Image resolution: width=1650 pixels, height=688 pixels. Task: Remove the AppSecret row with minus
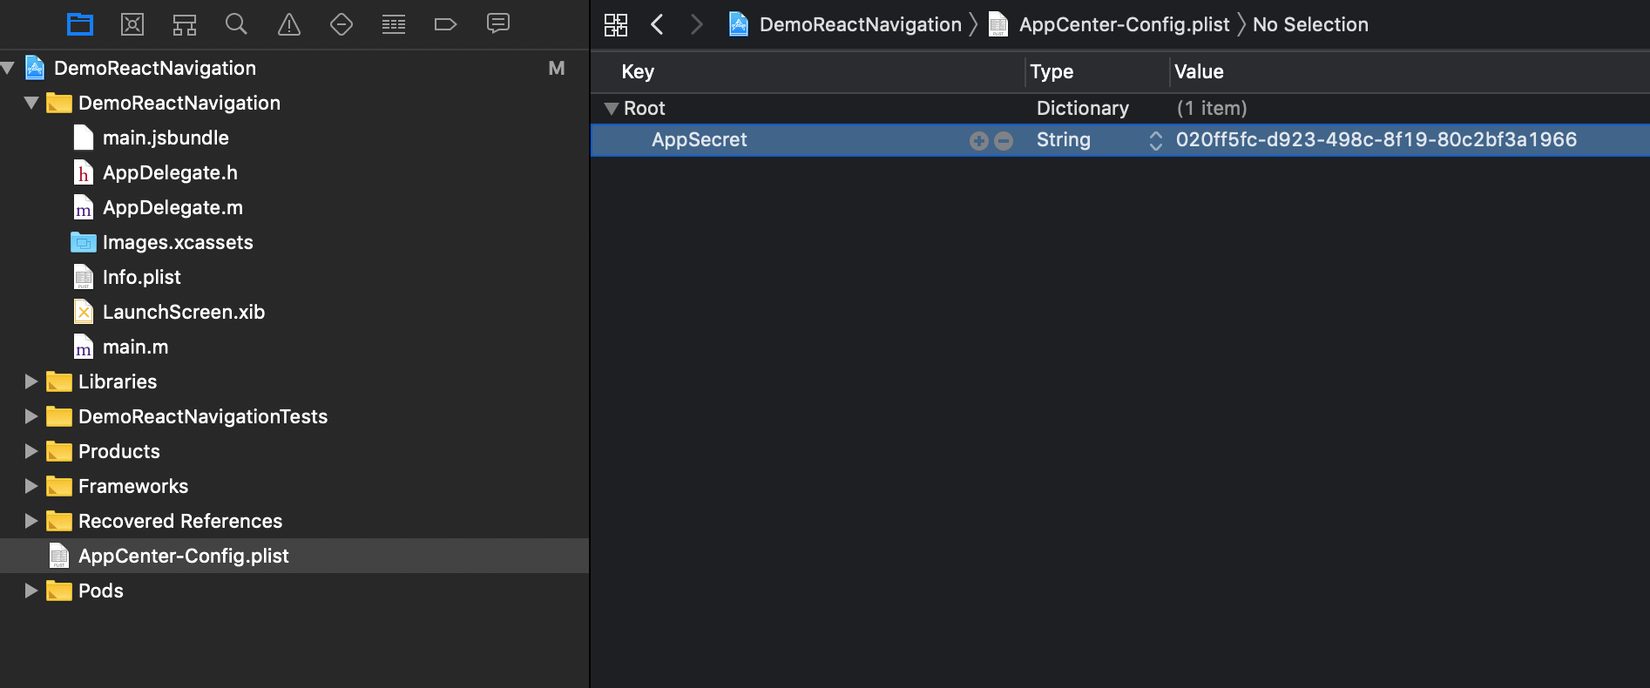[x=1003, y=141]
